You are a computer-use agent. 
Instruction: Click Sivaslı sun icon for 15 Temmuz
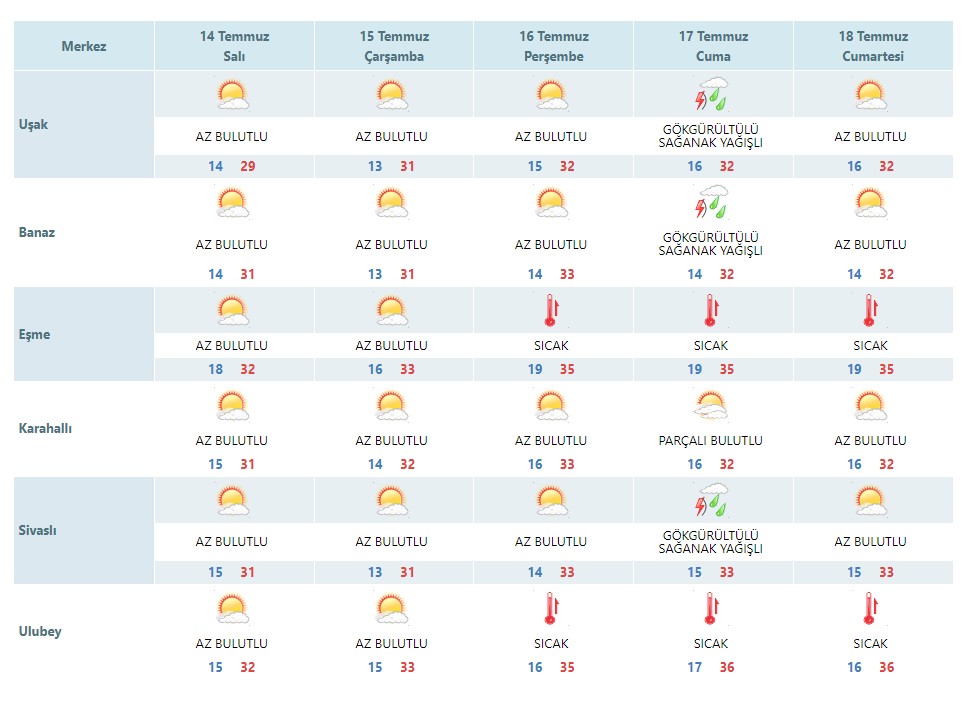[392, 501]
